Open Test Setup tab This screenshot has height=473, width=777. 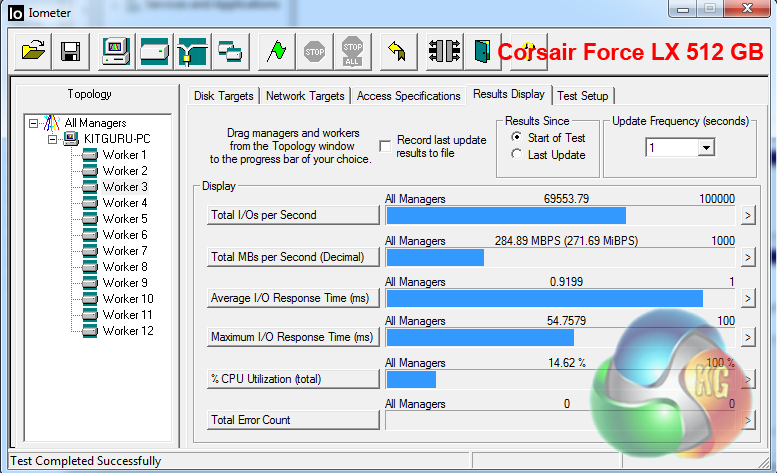click(x=583, y=96)
